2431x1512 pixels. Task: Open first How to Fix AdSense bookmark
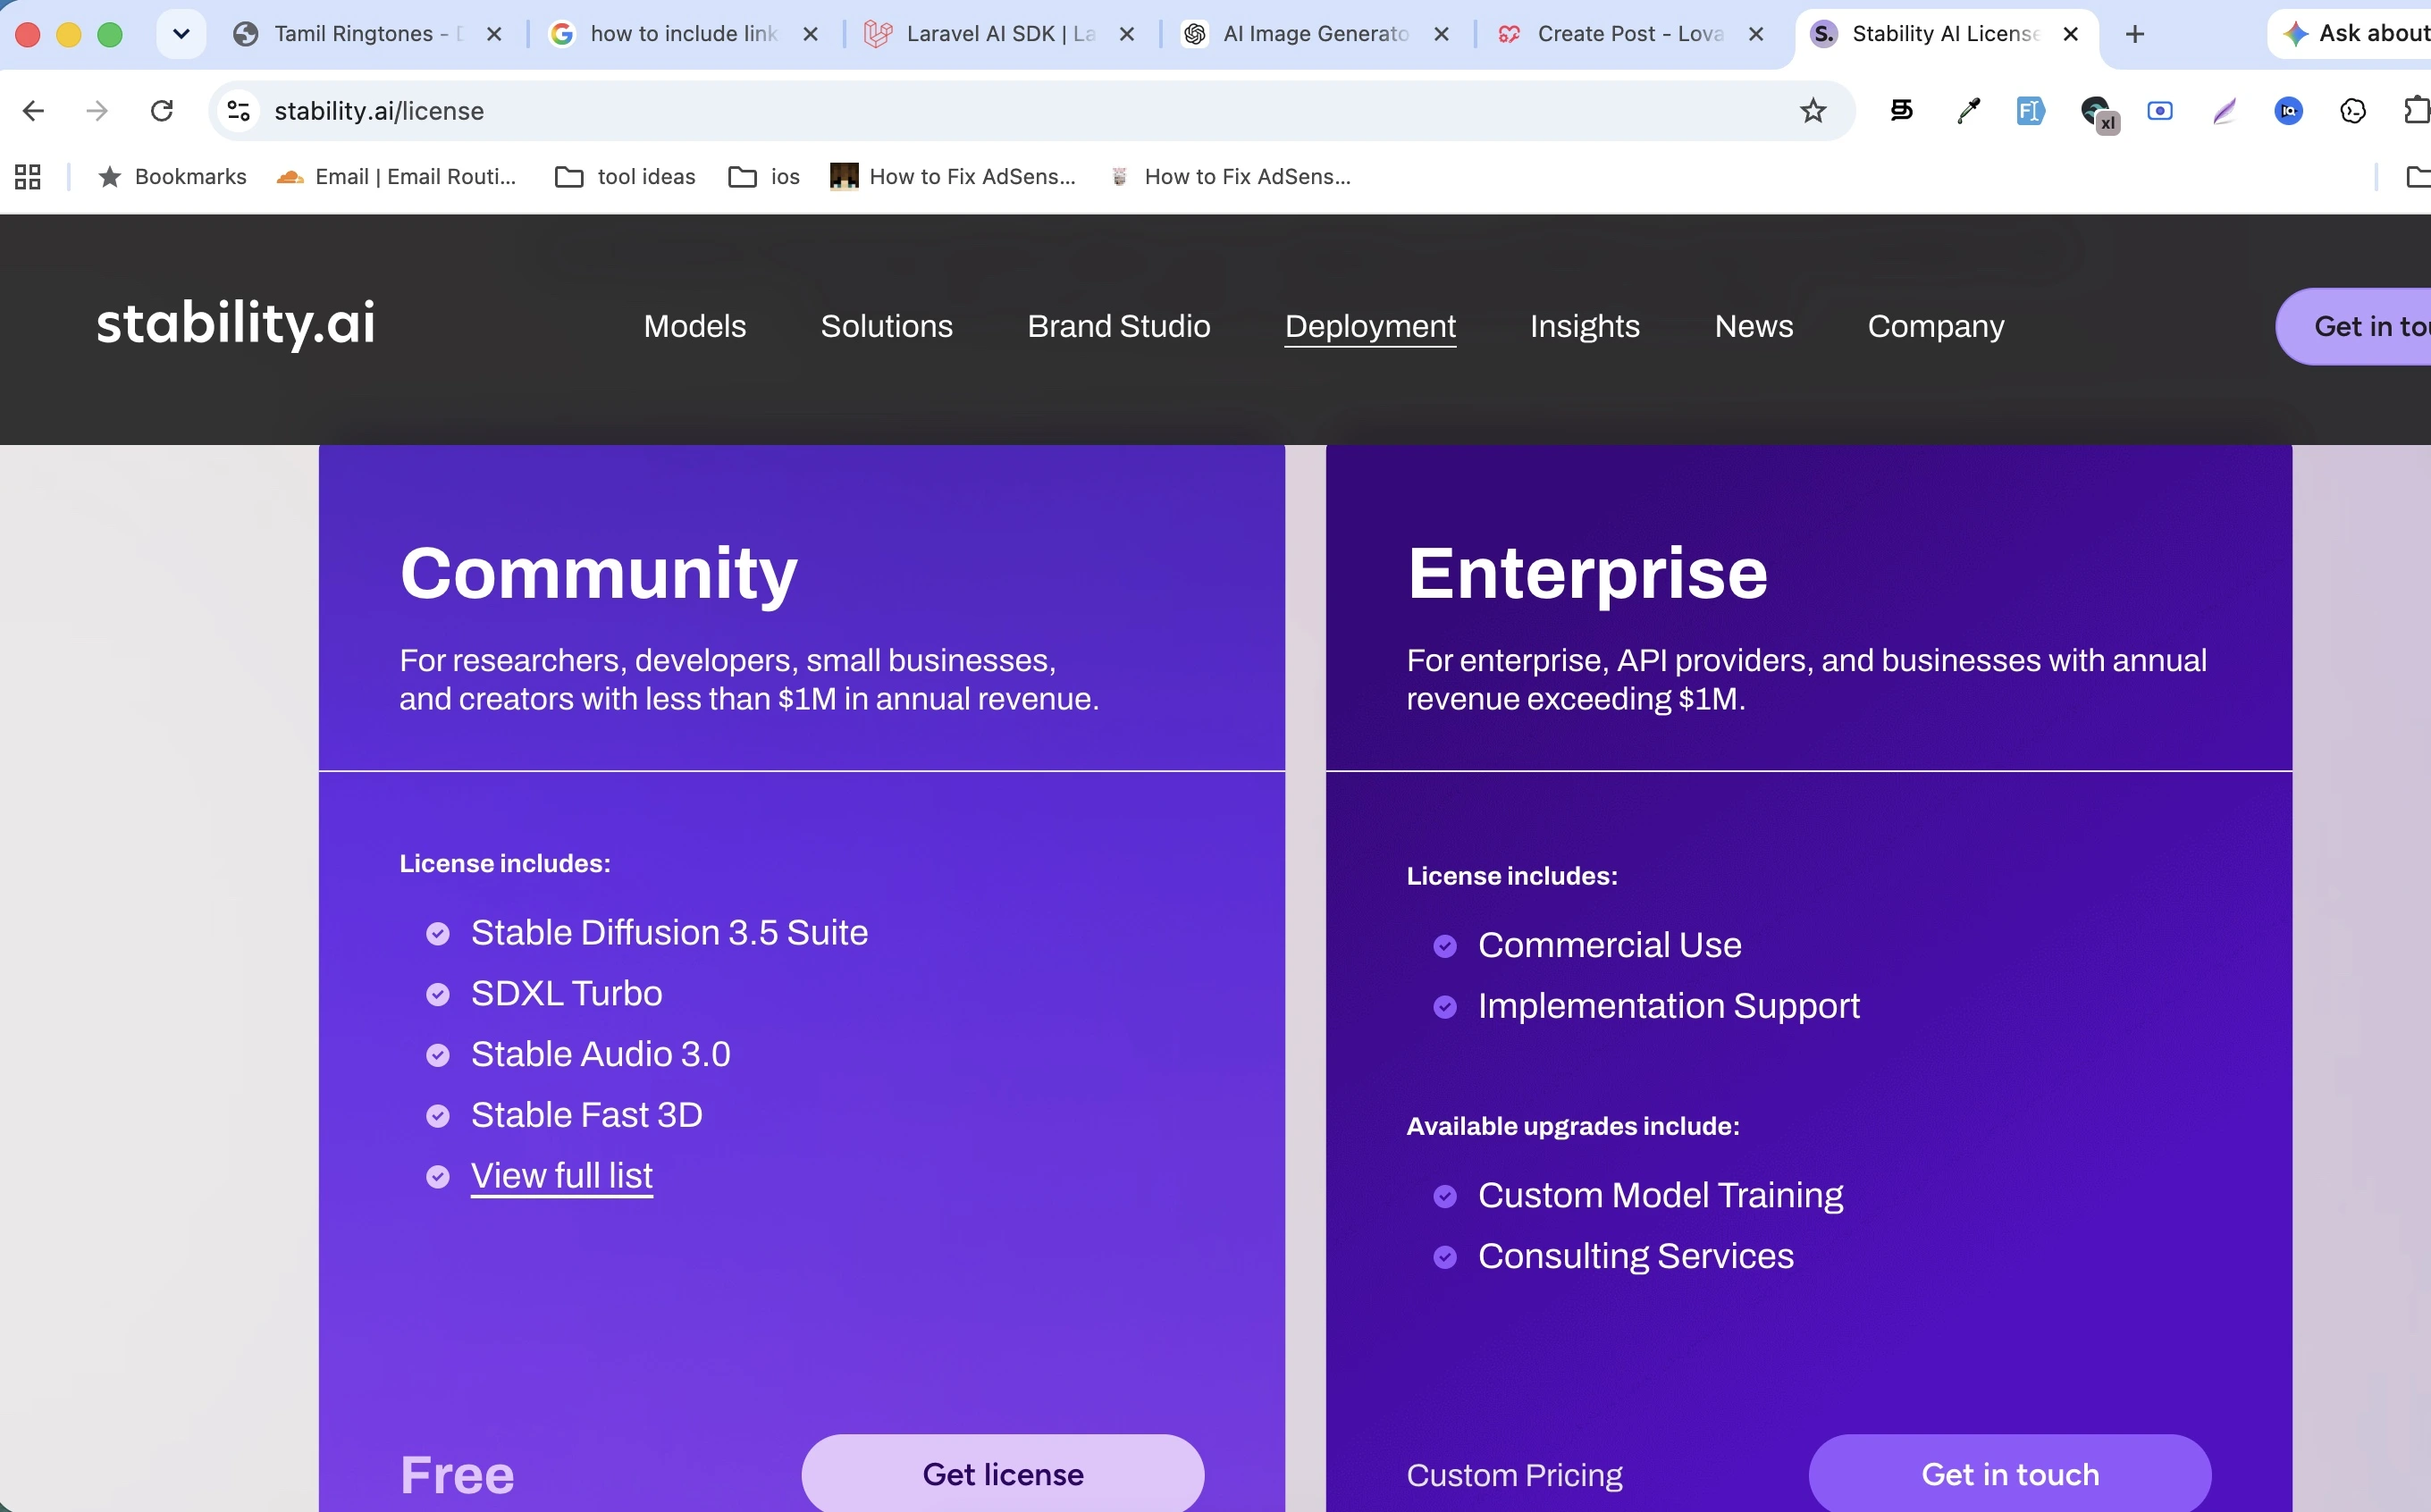point(953,177)
